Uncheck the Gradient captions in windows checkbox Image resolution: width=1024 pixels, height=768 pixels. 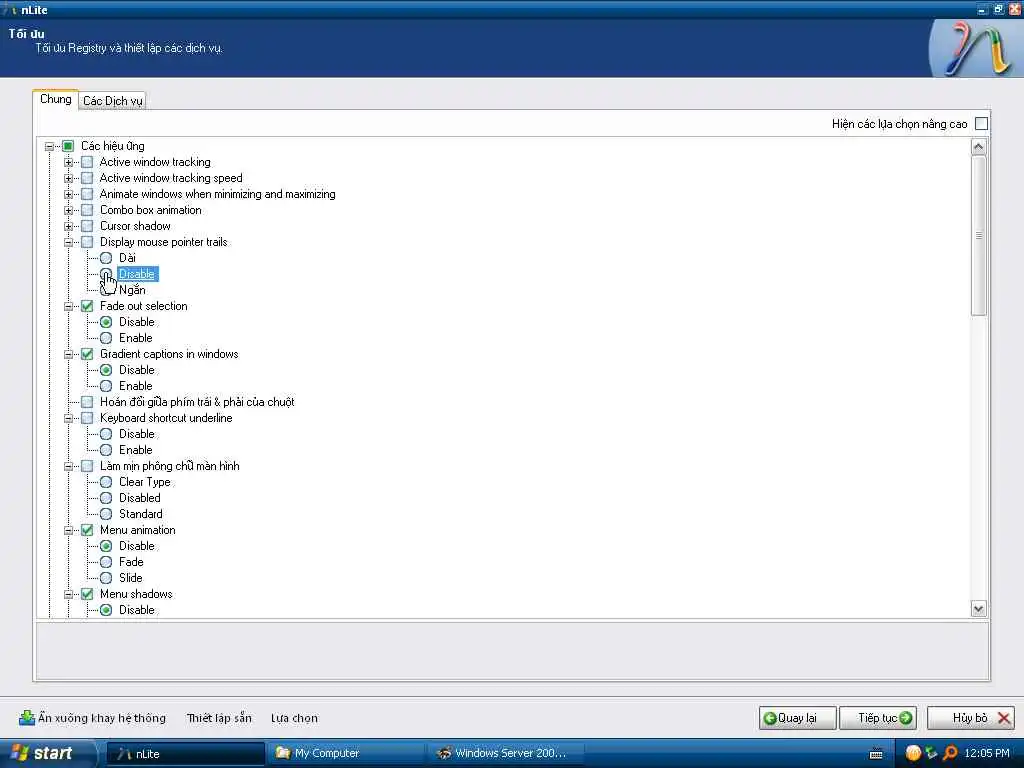(87, 354)
